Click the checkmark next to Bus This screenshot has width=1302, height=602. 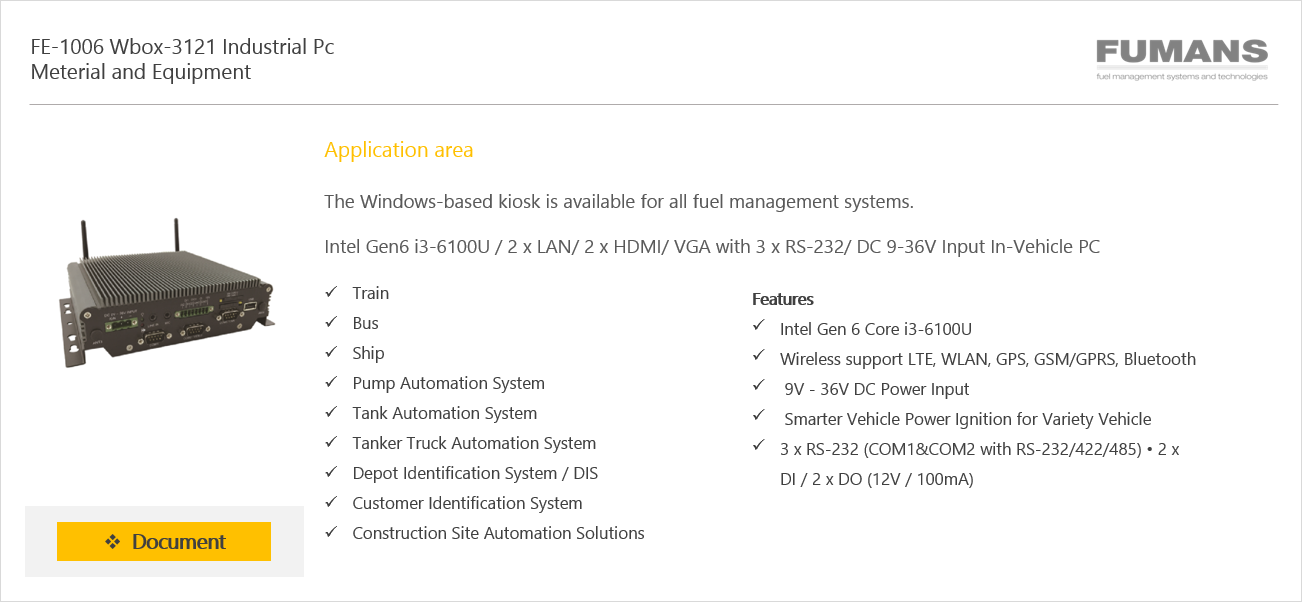tap(331, 323)
